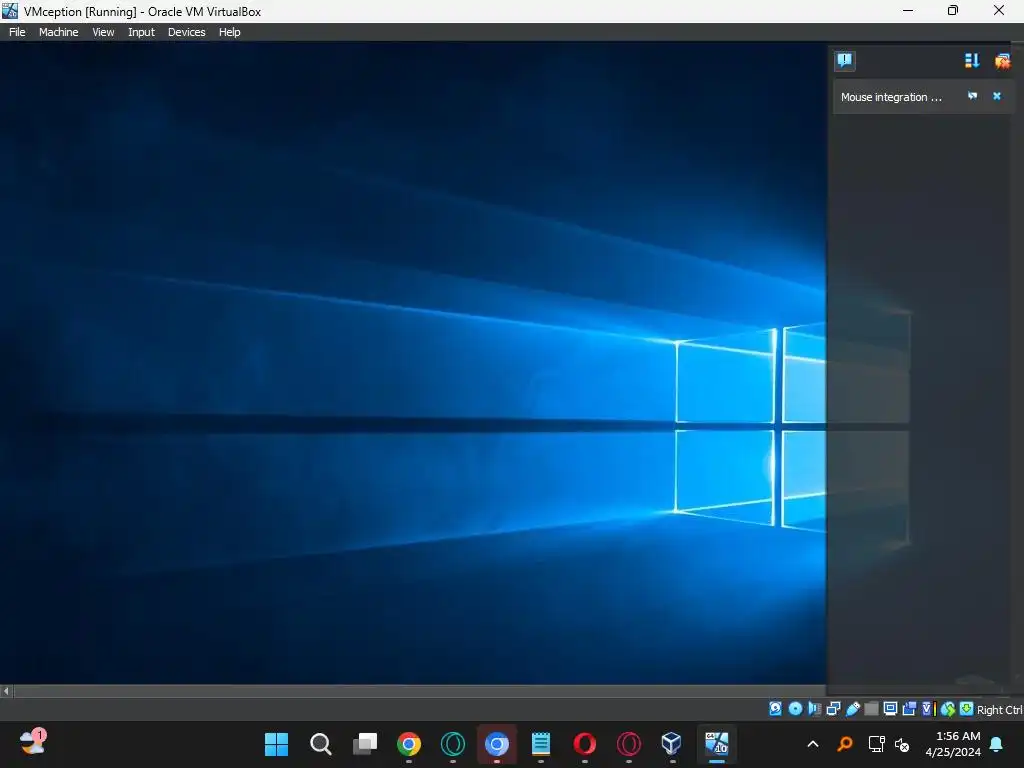Image resolution: width=1024 pixels, height=768 pixels.
Task: Open the Windows Start menu on taskbar
Action: click(x=276, y=744)
